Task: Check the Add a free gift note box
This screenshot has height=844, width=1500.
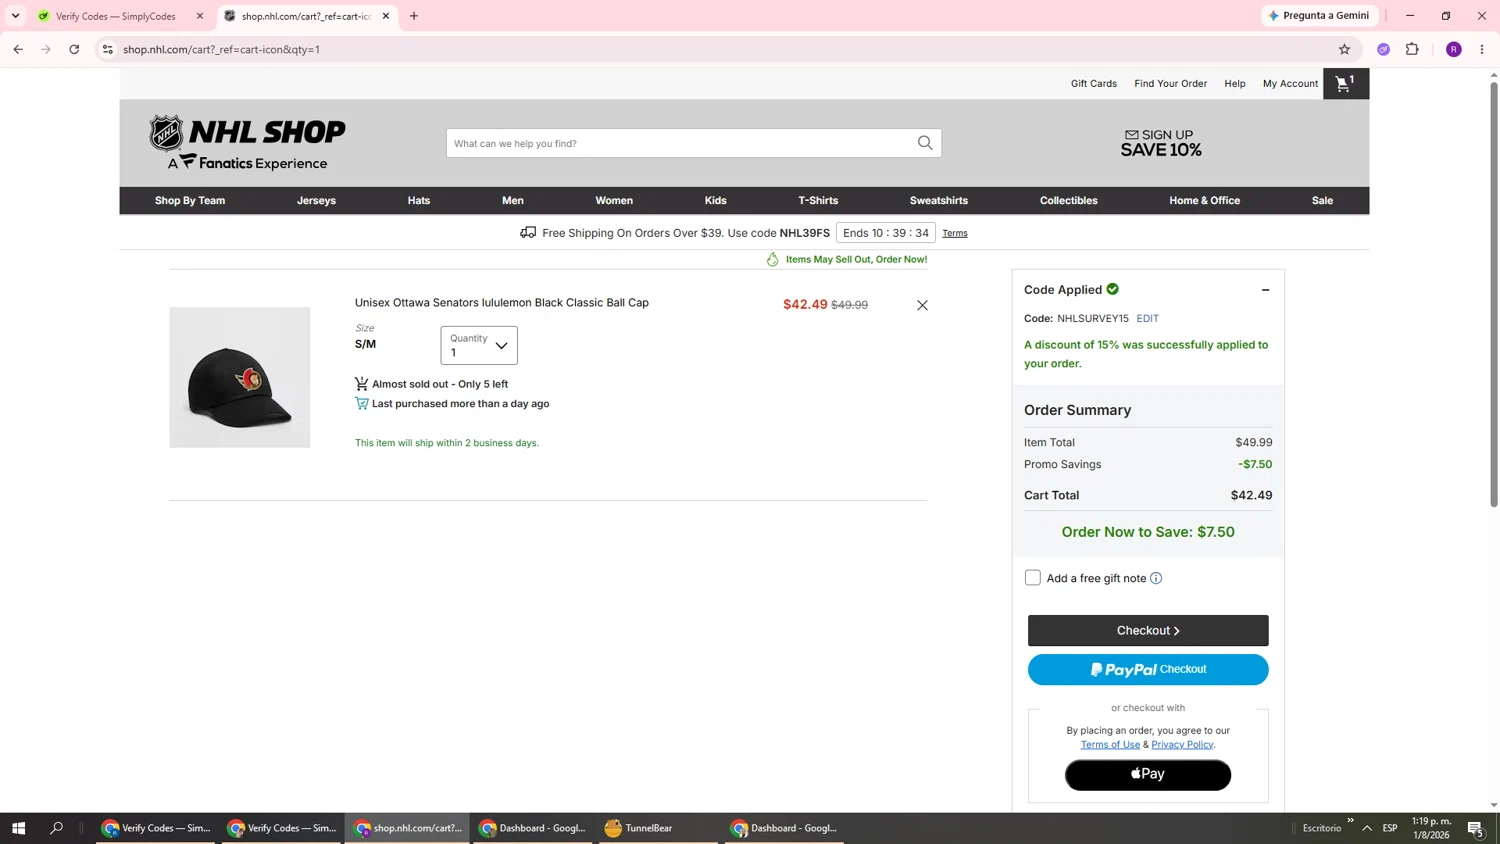Action: click(x=1033, y=578)
